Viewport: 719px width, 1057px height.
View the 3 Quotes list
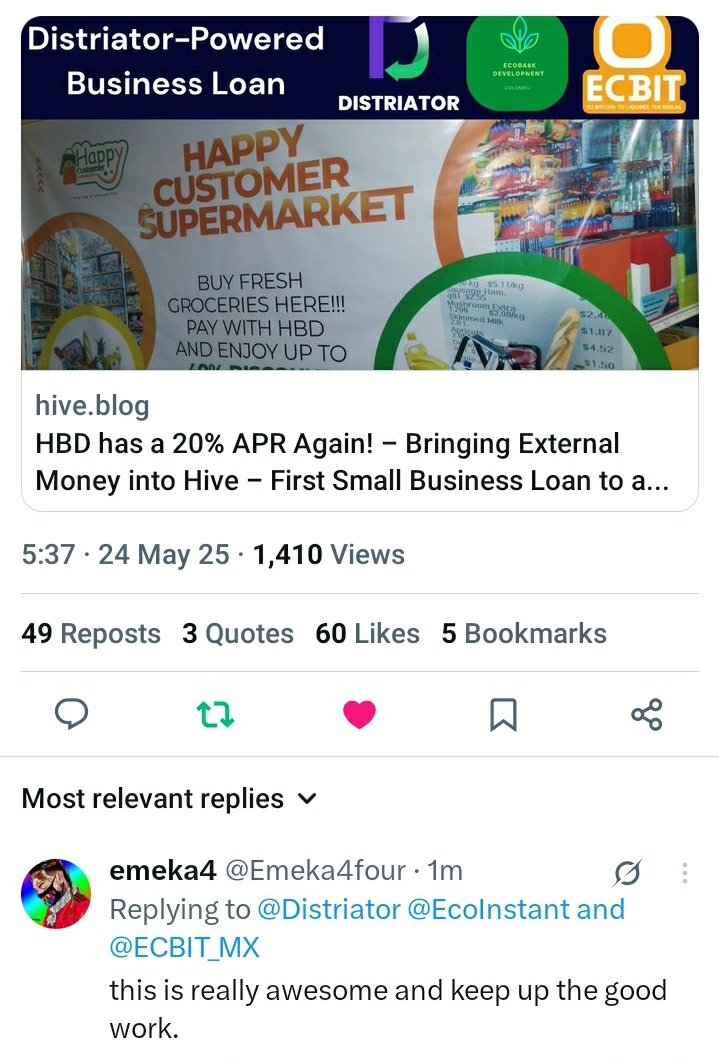tap(238, 634)
